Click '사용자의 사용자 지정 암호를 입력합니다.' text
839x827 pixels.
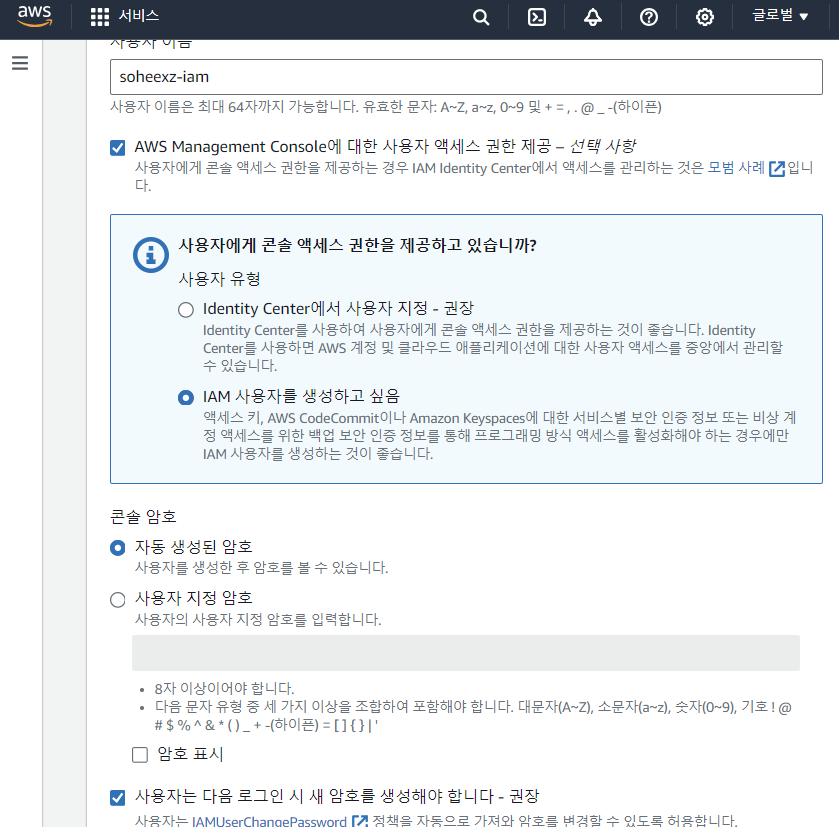coord(258,619)
